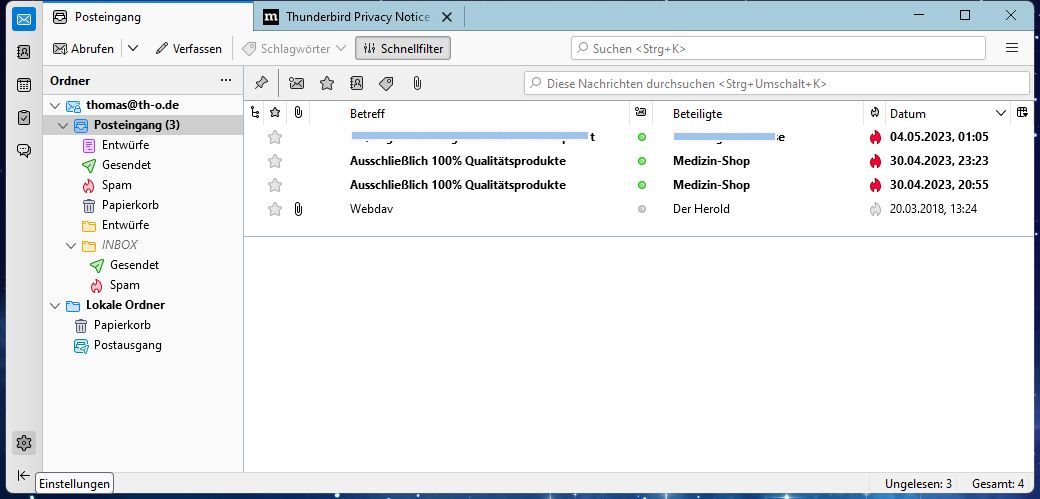The width and height of the screenshot is (1040, 499).
Task: Toggle the Schnellfilter button
Action: (x=403, y=48)
